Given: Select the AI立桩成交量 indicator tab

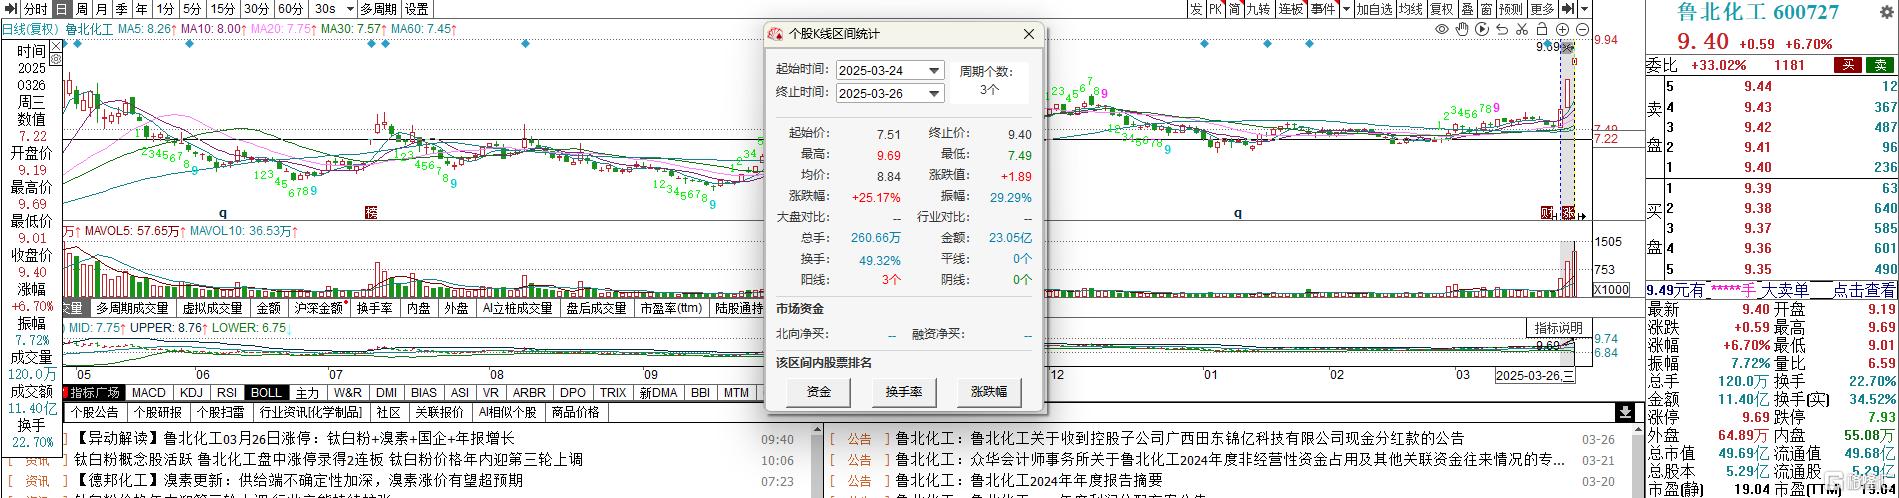Looking at the screenshot, I should pyautogui.click(x=518, y=309).
